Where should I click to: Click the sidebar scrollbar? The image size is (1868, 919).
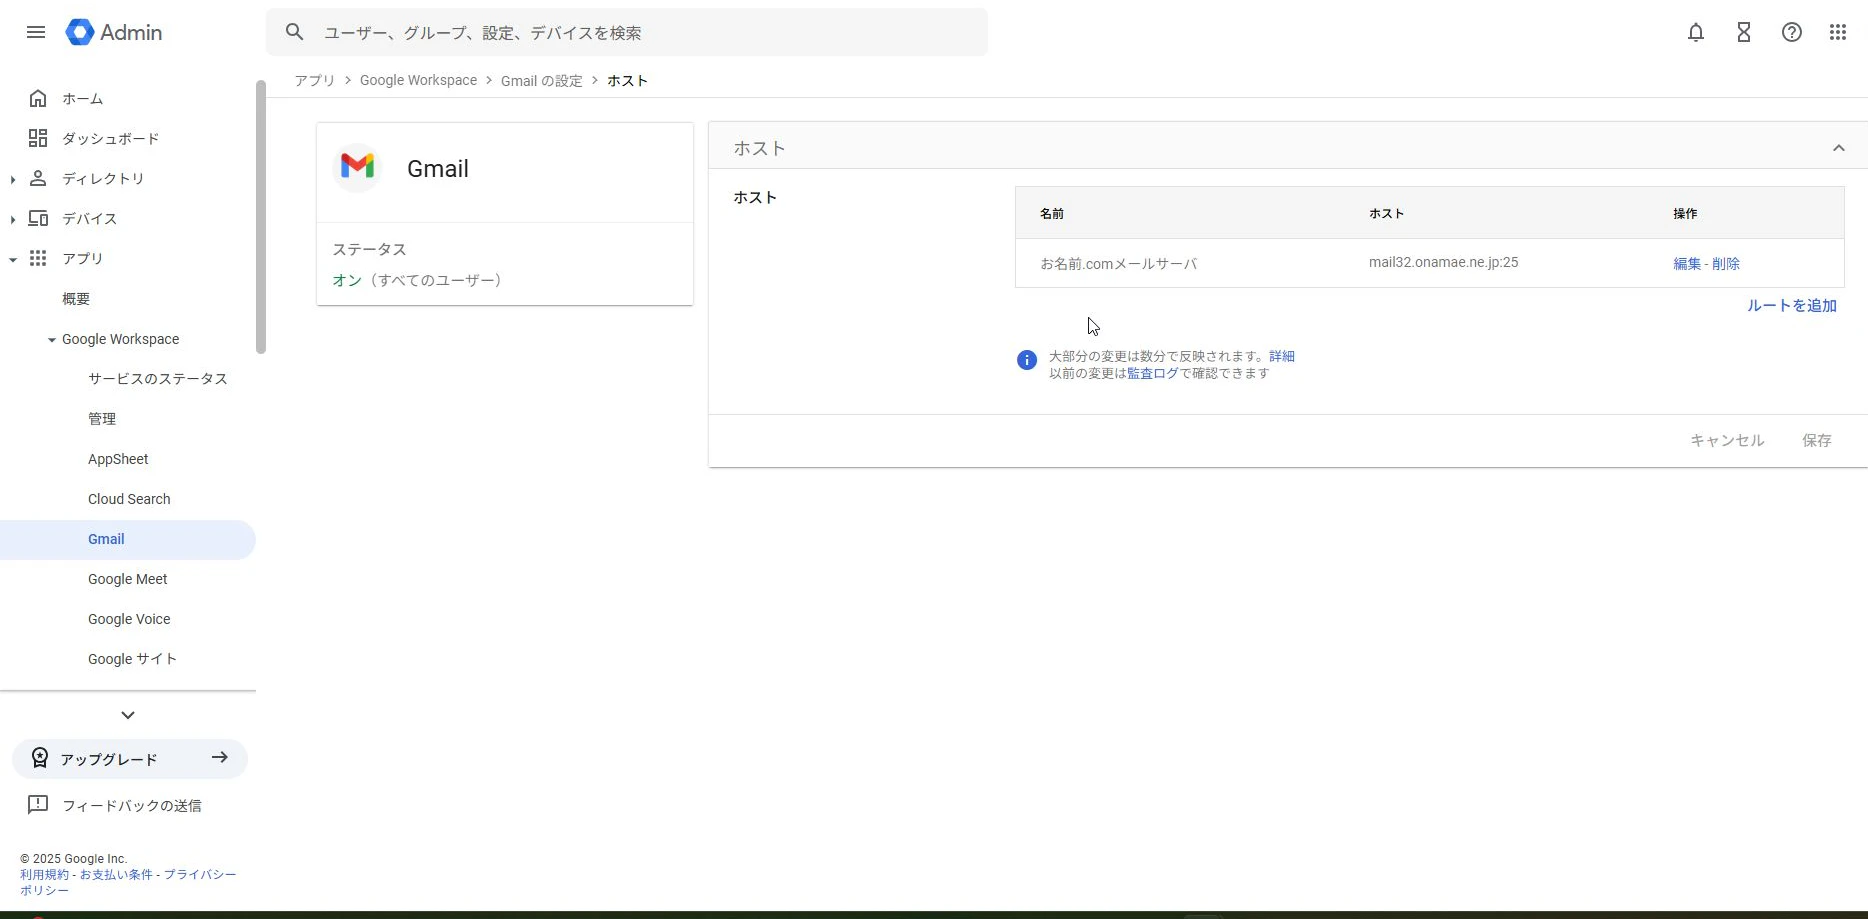pos(261,217)
